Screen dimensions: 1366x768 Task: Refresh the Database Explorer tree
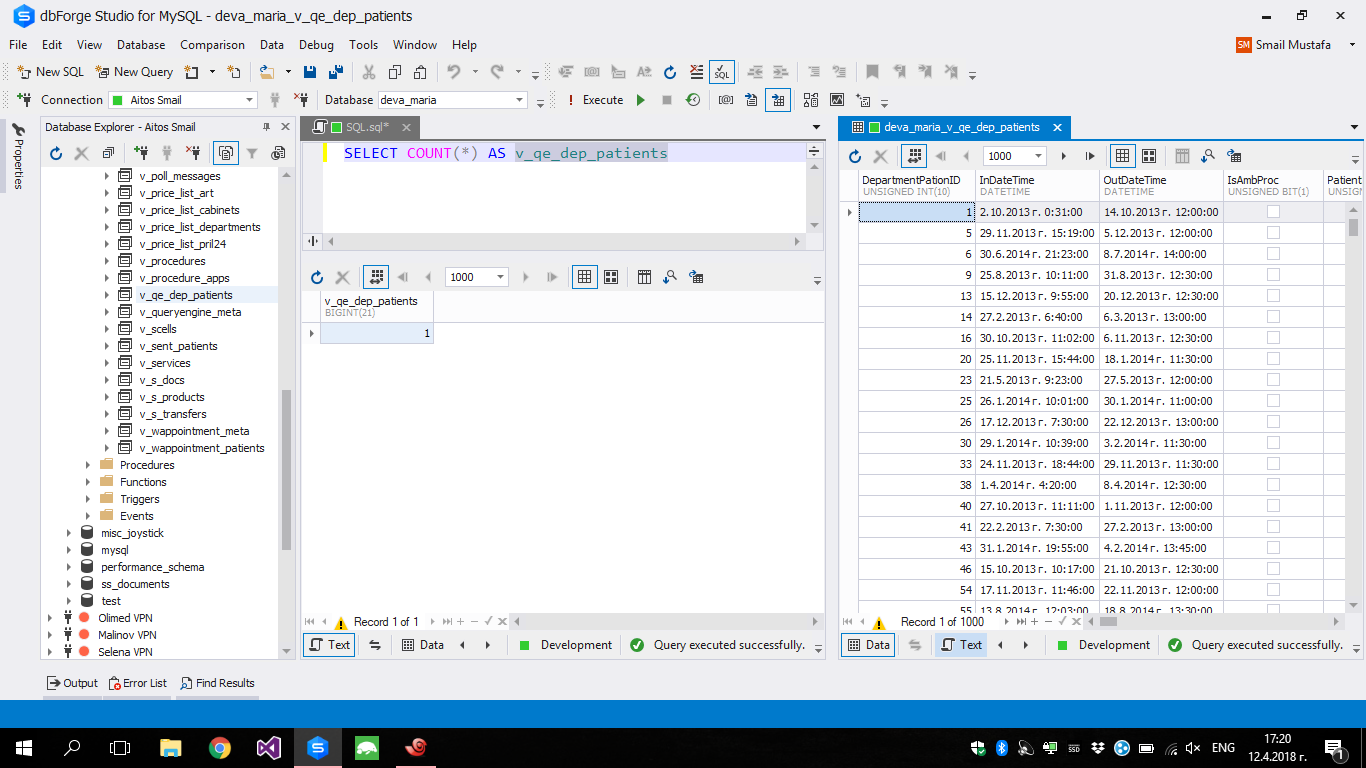point(56,153)
